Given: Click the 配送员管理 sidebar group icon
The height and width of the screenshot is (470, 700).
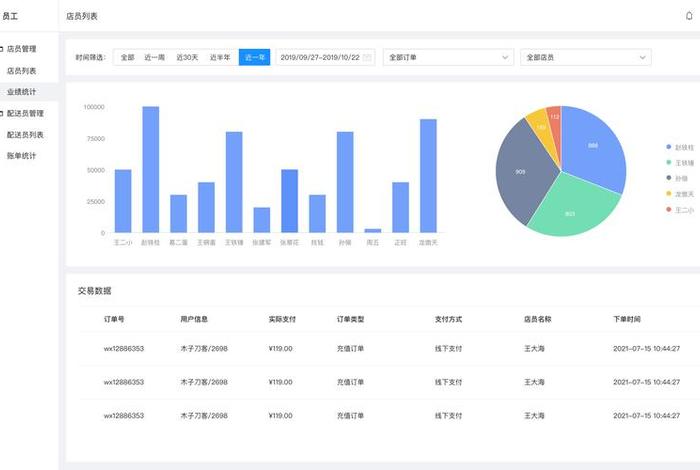Looking at the screenshot, I should pyautogui.click(x=2, y=113).
